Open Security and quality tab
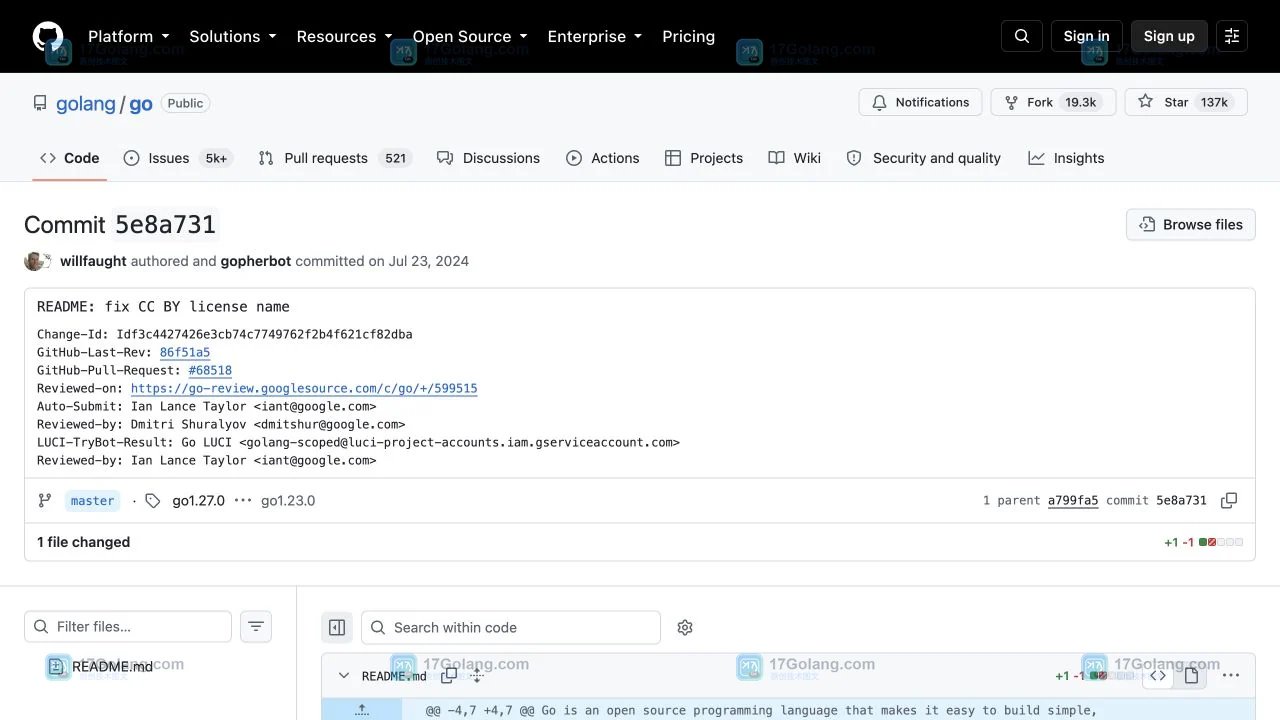 point(924,158)
